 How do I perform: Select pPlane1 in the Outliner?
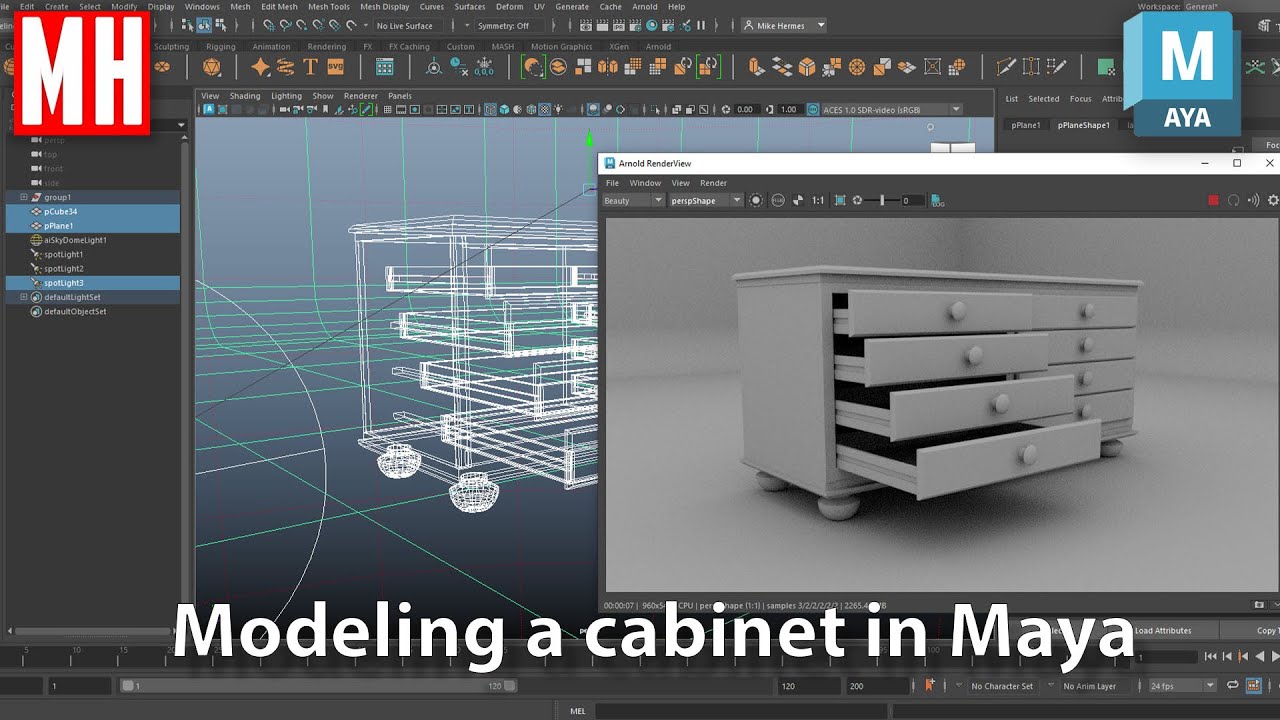[x=92, y=226]
